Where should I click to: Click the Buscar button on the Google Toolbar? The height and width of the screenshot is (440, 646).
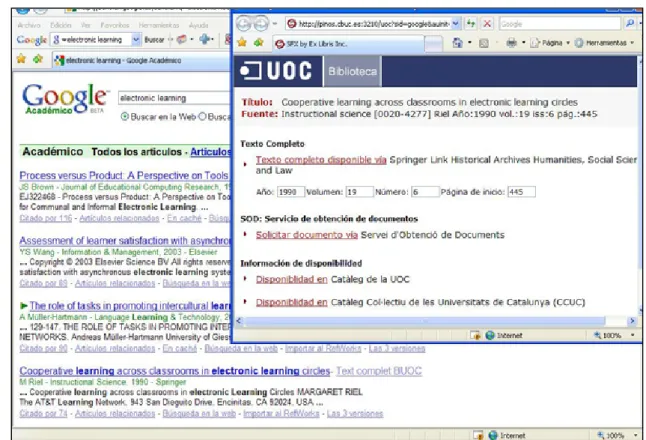coord(154,40)
